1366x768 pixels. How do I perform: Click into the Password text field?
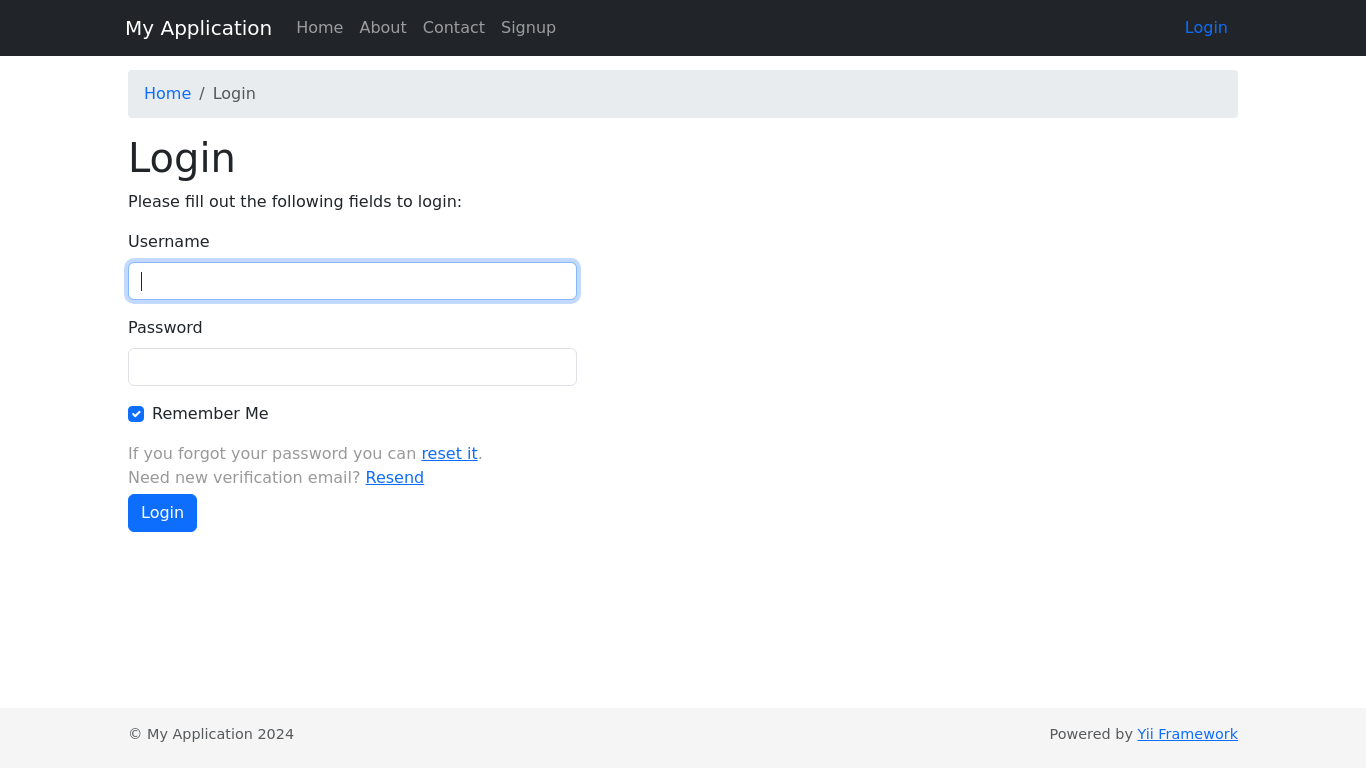point(352,367)
